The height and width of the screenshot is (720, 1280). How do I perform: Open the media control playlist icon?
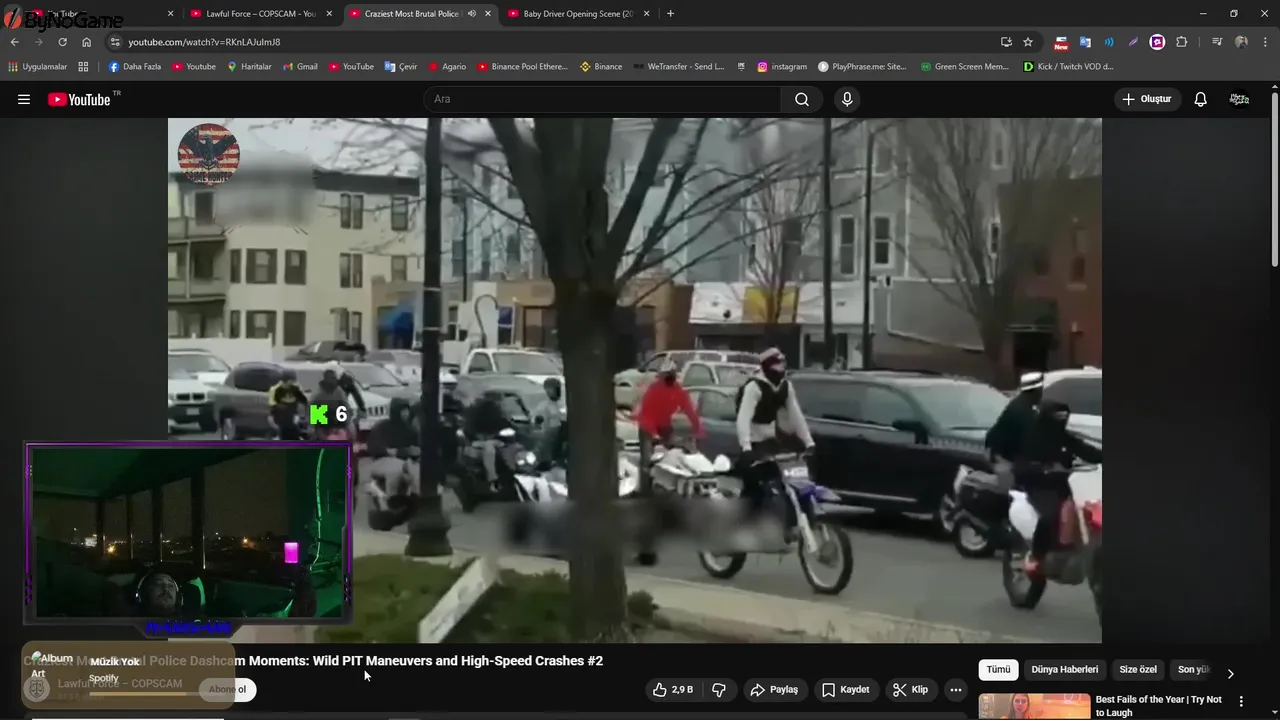click(1217, 42)
